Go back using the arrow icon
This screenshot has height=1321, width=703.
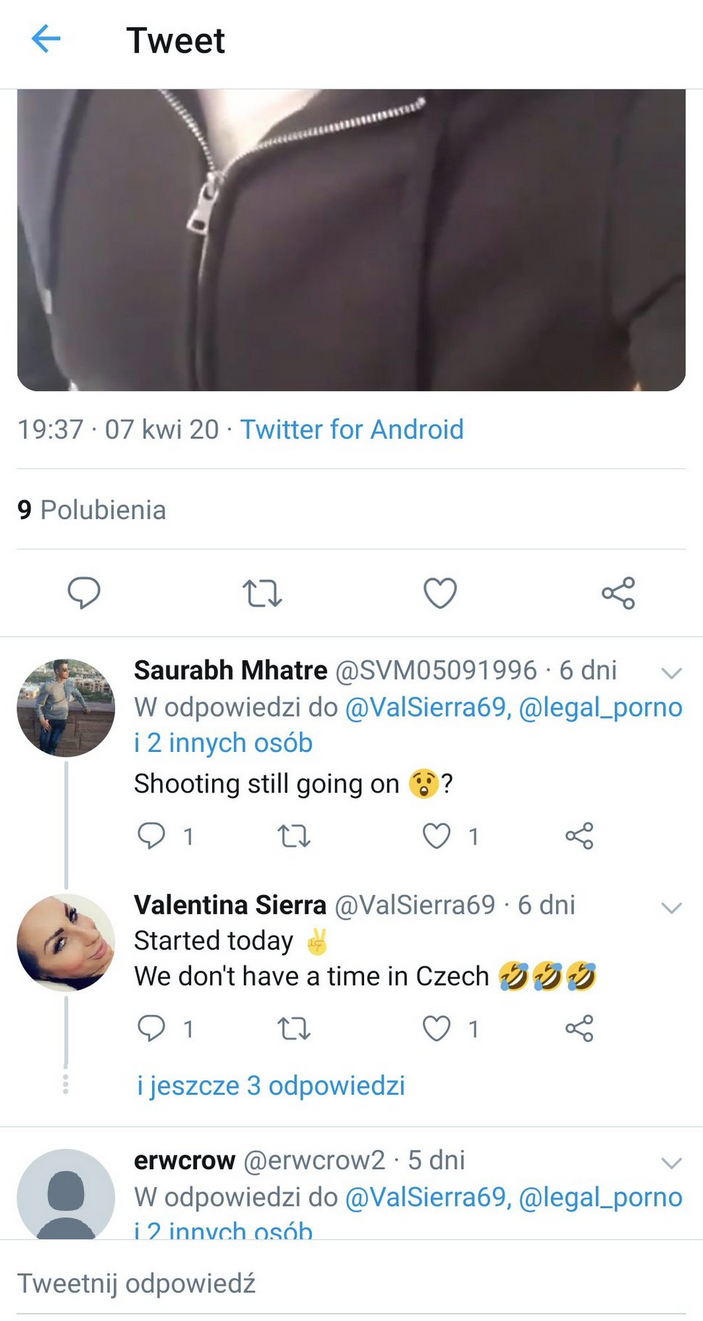[x=46, y=40]
